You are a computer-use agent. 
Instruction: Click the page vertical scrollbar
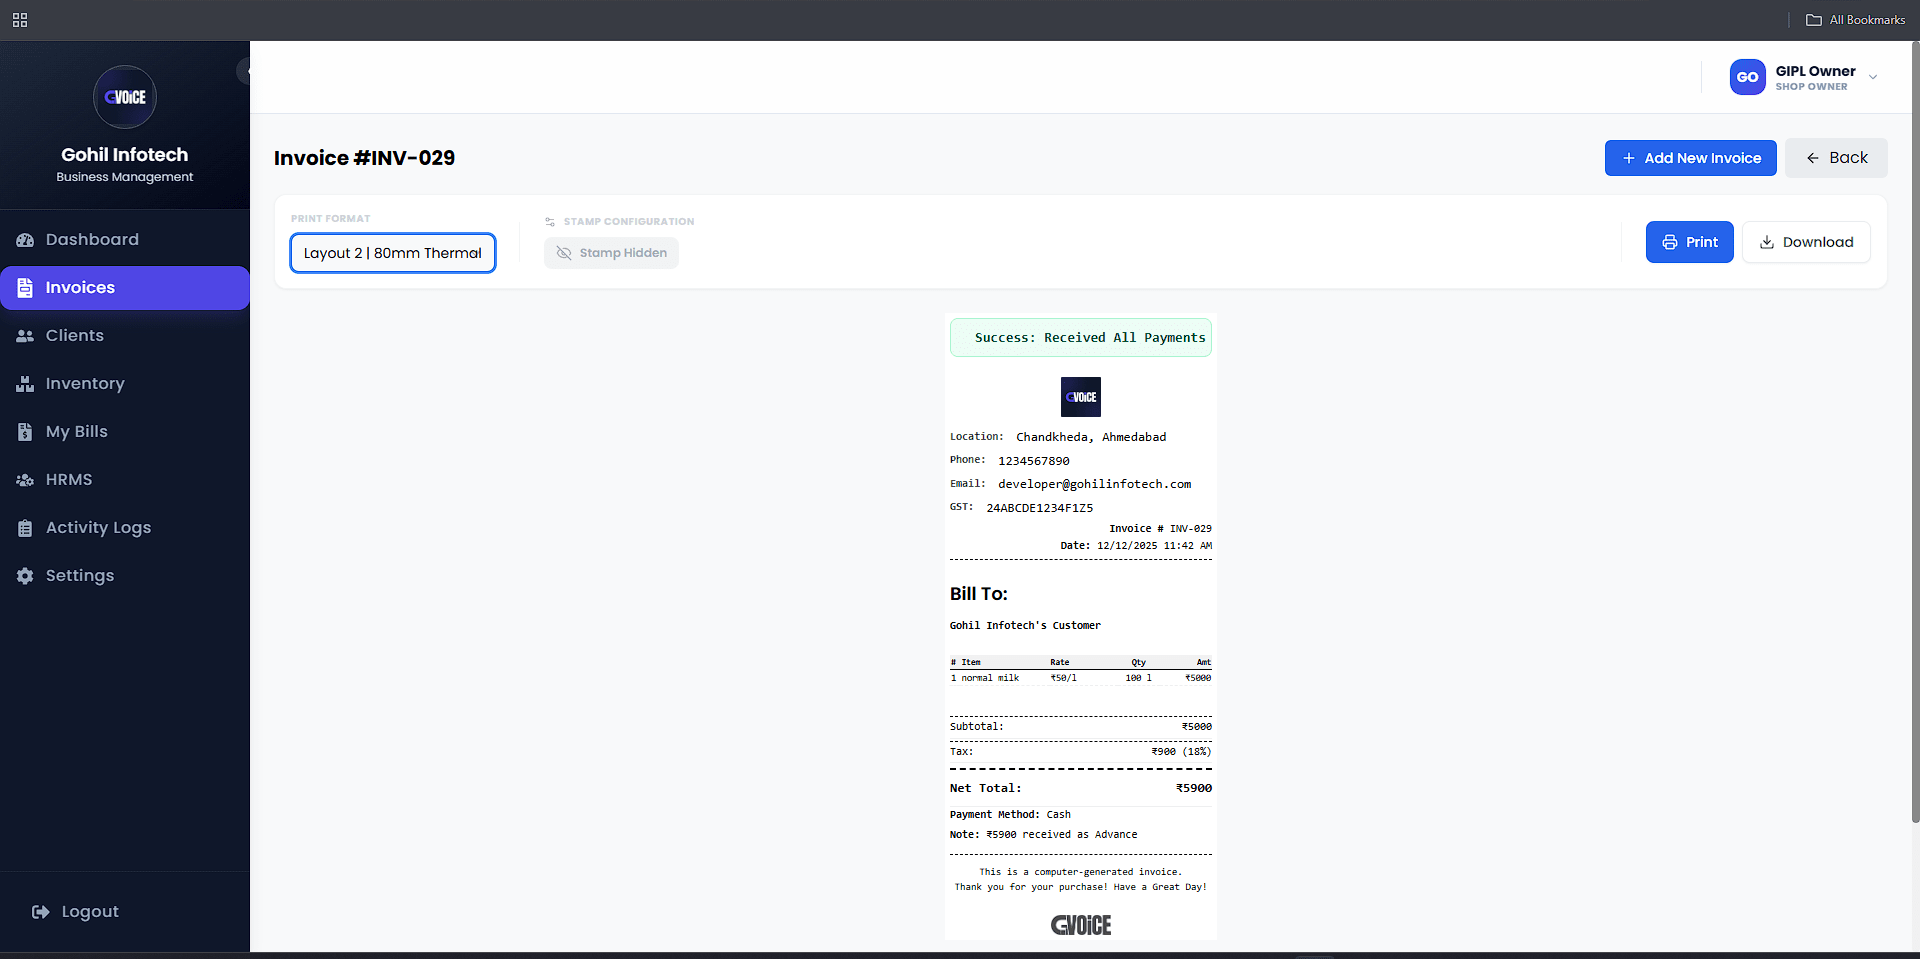click(x=1915, y=430)
